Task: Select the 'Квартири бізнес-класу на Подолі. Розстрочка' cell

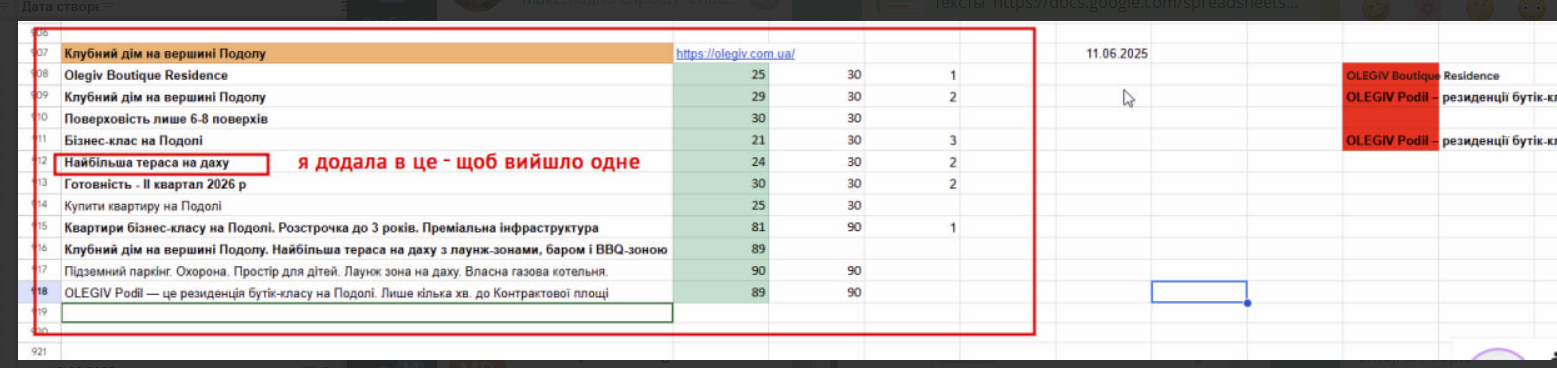Action: [367, 228]
